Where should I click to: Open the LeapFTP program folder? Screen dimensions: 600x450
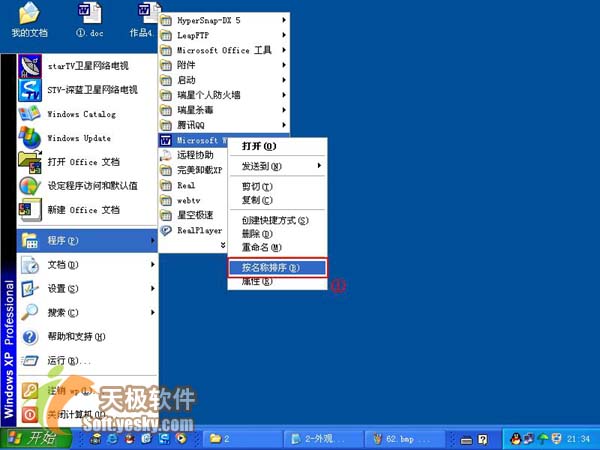224,35
